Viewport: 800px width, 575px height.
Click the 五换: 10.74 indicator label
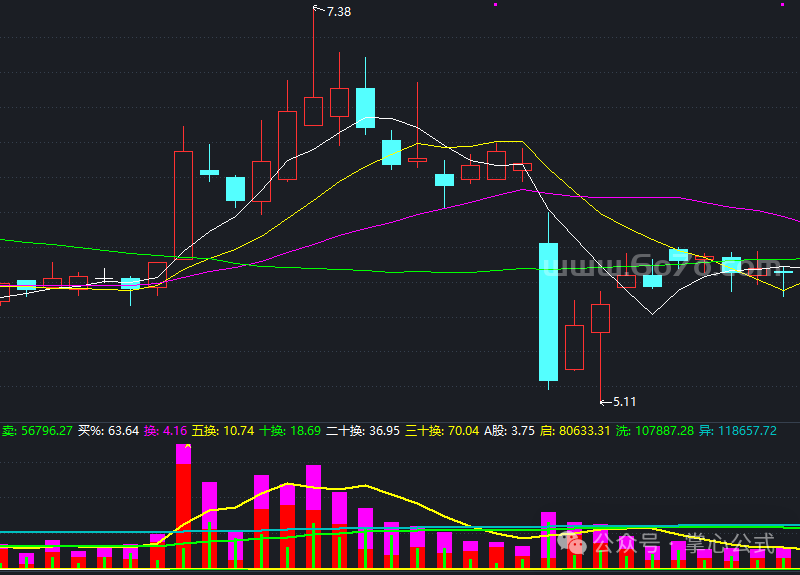point(222,431)
